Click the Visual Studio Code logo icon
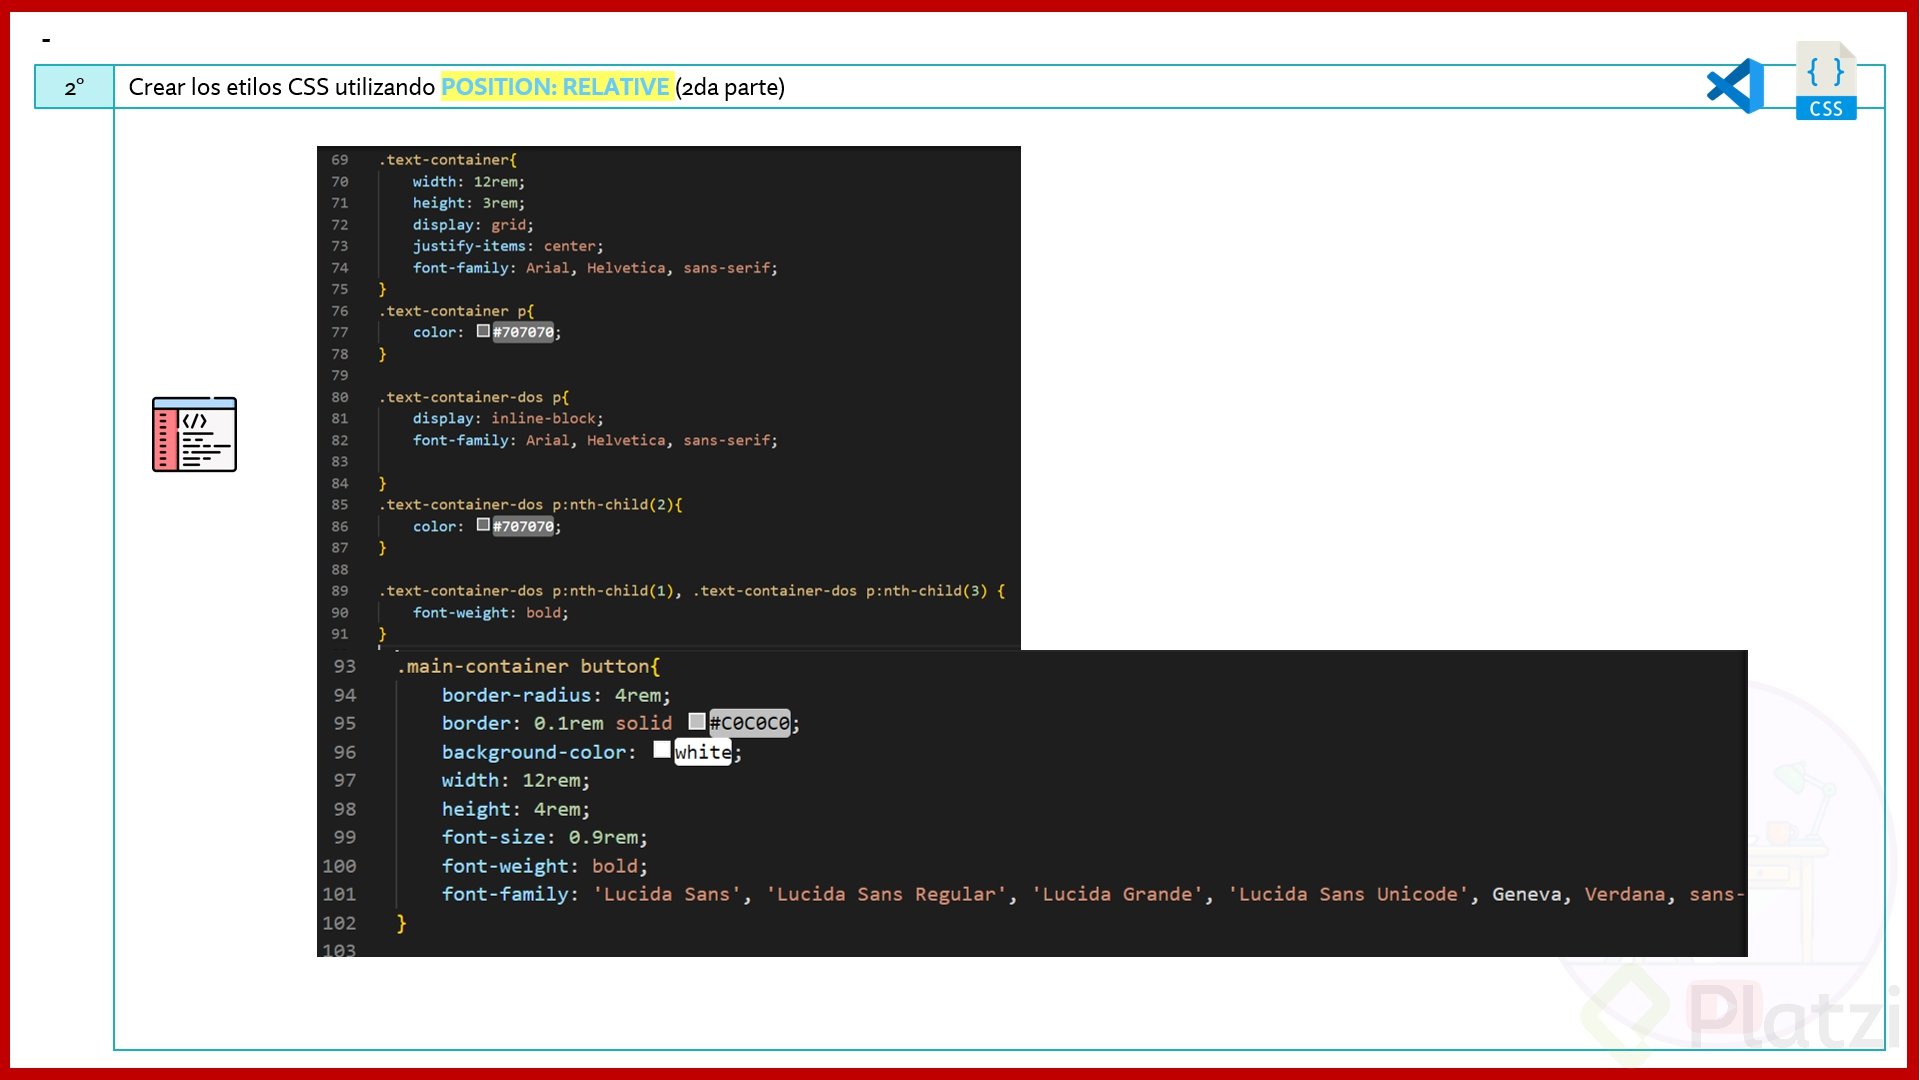This screenshot has height=1080, width=1920. pos(1736,86)
